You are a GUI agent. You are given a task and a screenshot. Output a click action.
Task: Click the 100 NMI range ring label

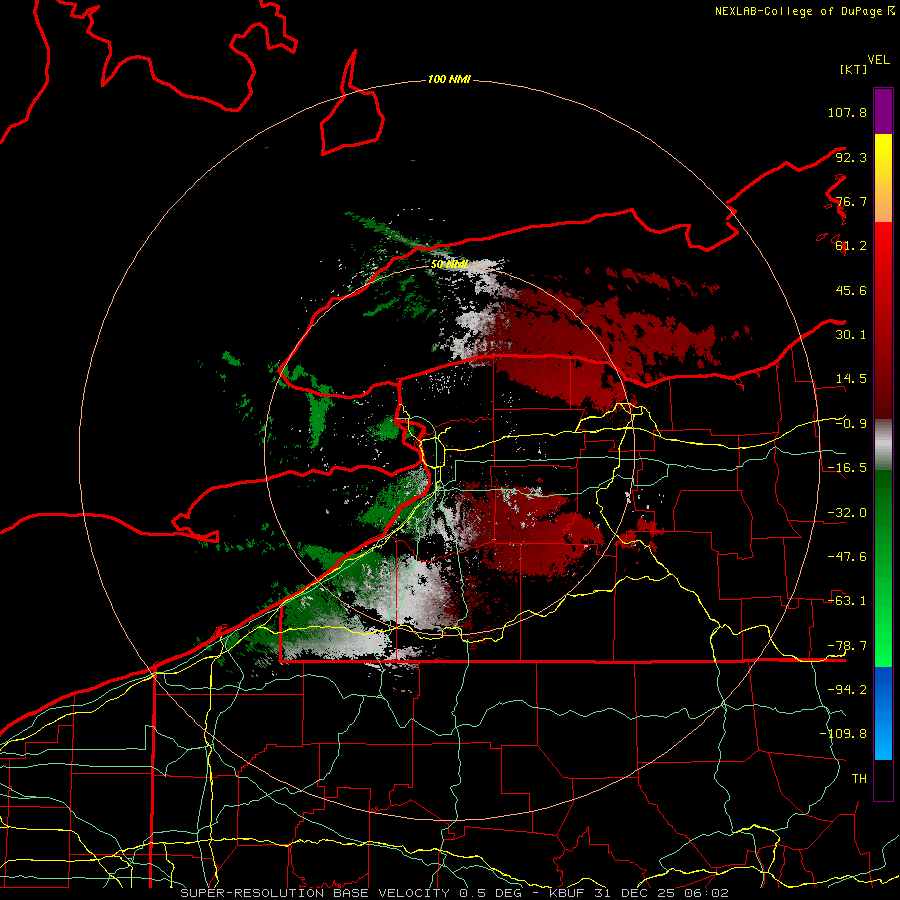point(449,79)
